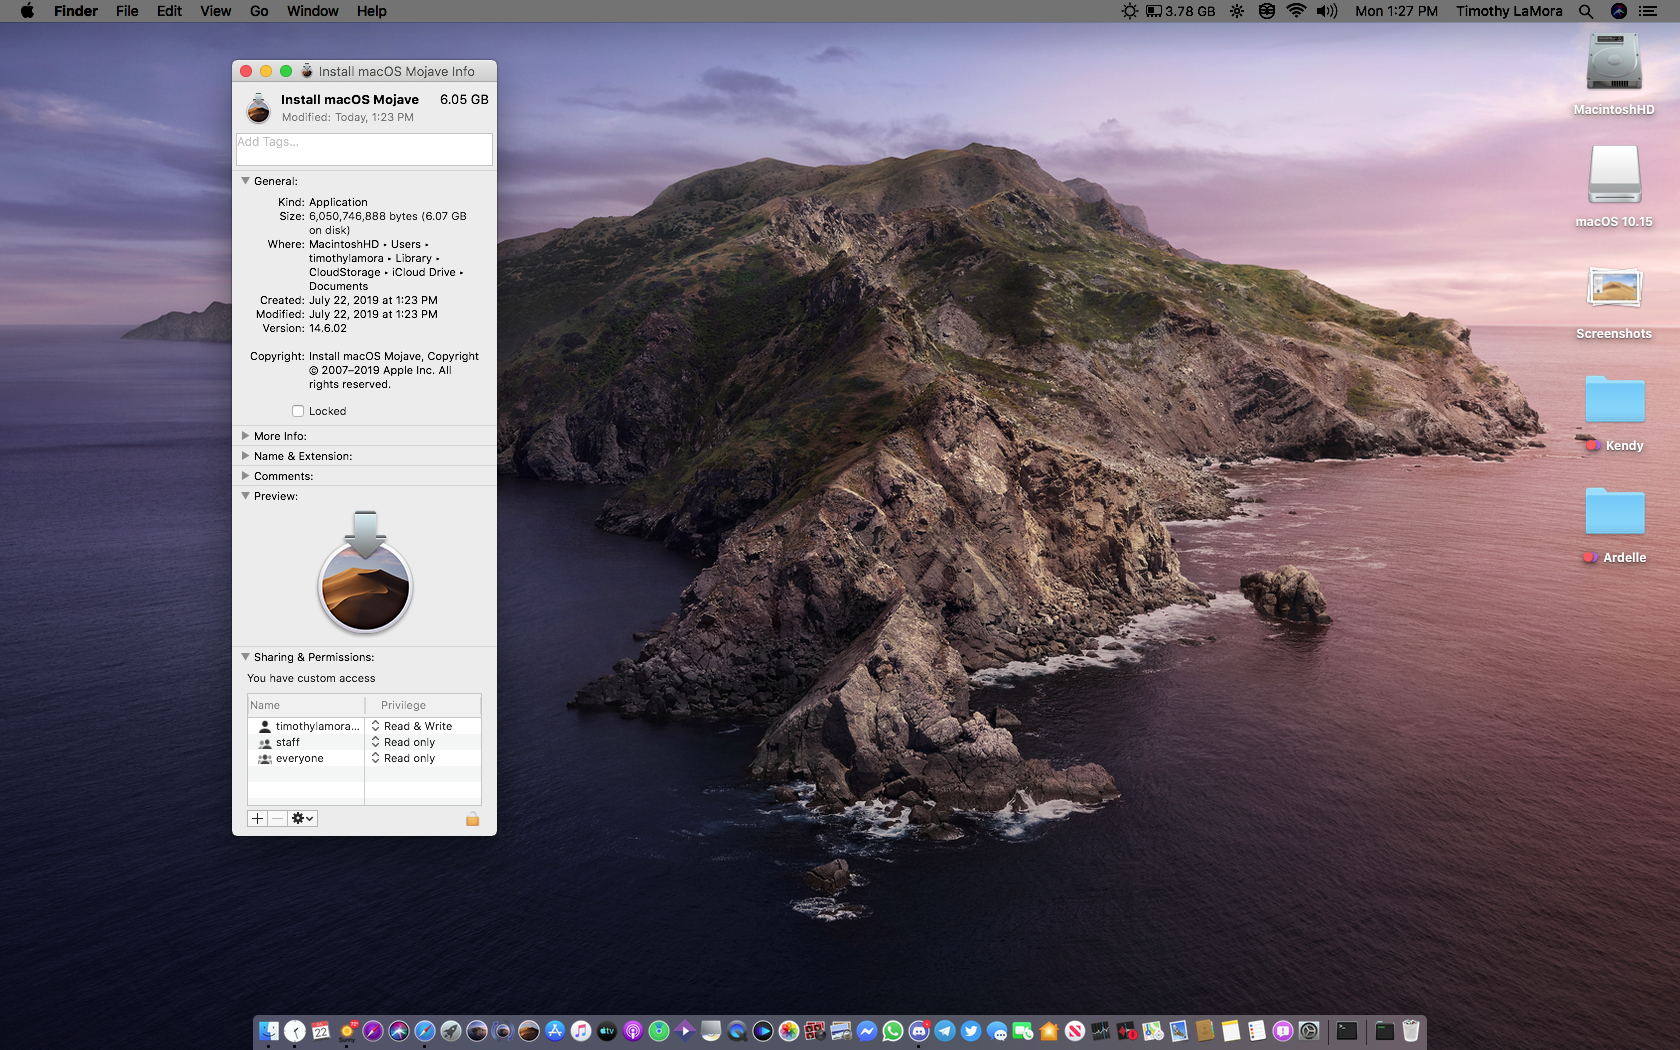Click the lock icon in Sharing & Permissions
The height and width of the screenshot is (1050, 1680).
(472, 819)
